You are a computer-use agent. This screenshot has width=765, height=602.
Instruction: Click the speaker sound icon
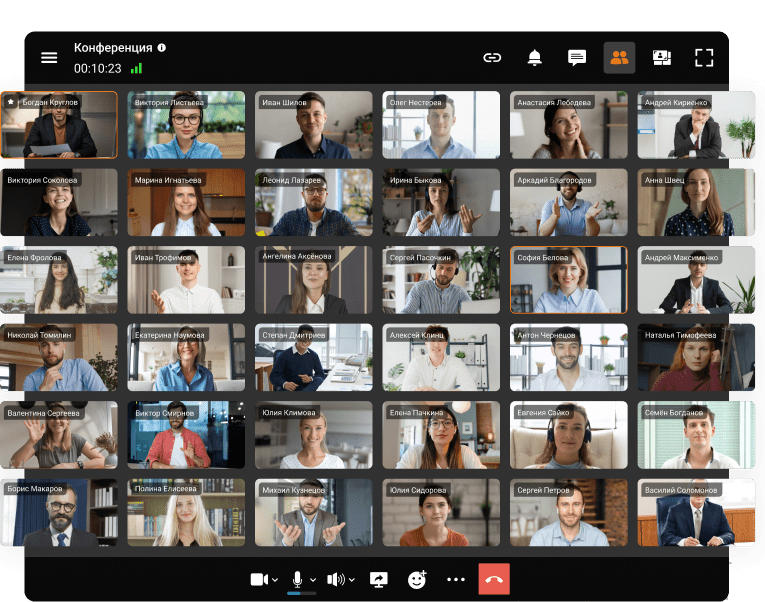coord(335,579)
